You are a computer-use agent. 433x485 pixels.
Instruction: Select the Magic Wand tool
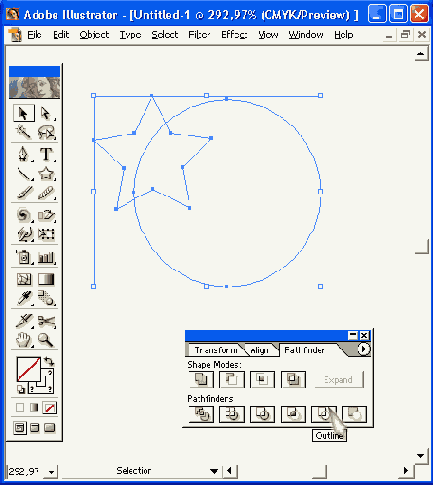(24, 132)
